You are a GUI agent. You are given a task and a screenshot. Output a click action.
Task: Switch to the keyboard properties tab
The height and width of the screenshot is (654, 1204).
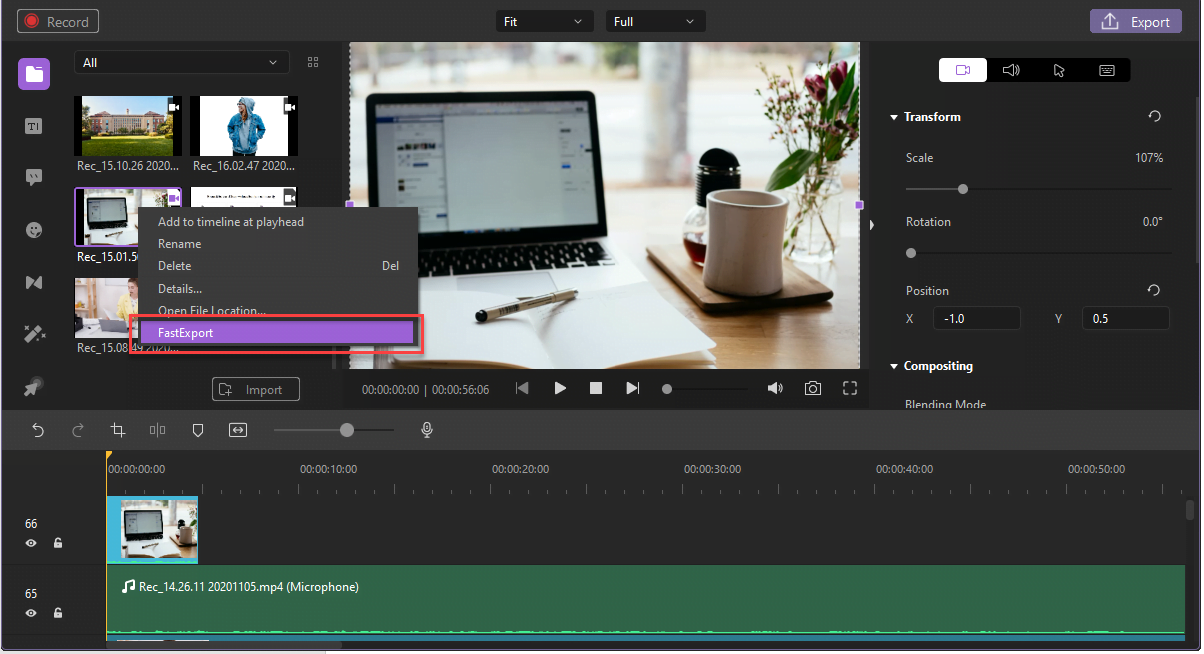click(1107, 70)
